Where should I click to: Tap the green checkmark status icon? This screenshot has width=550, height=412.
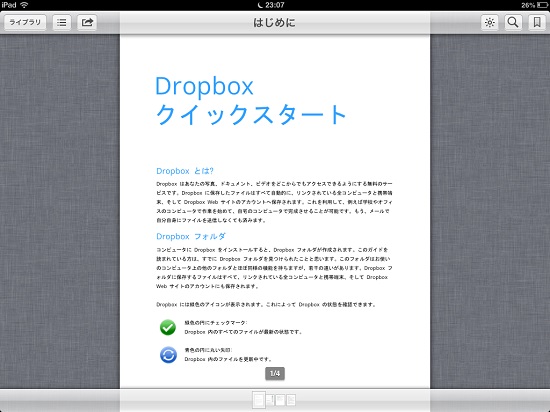pyautogui.click(x=168, y=327)
